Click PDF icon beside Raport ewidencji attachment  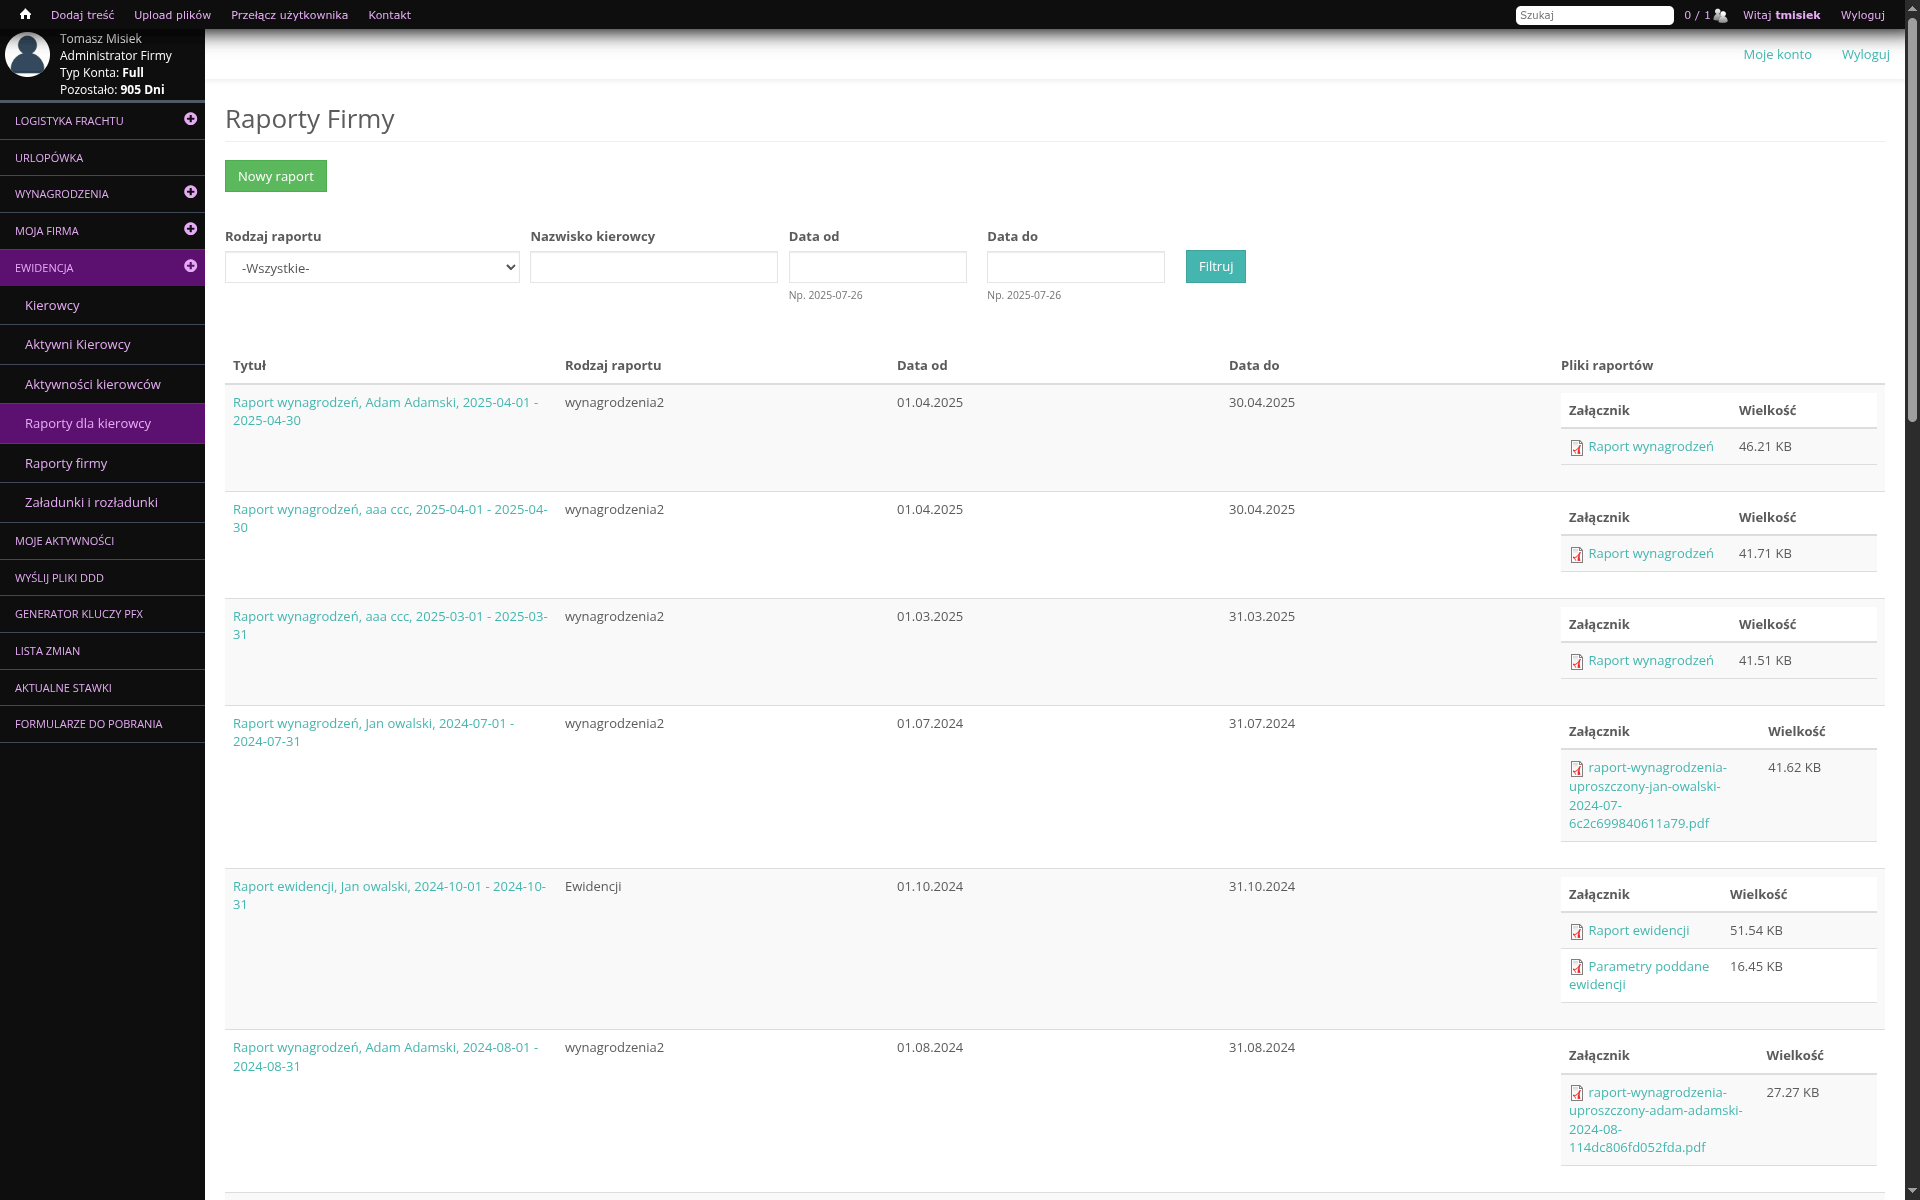click(1577, 932)
